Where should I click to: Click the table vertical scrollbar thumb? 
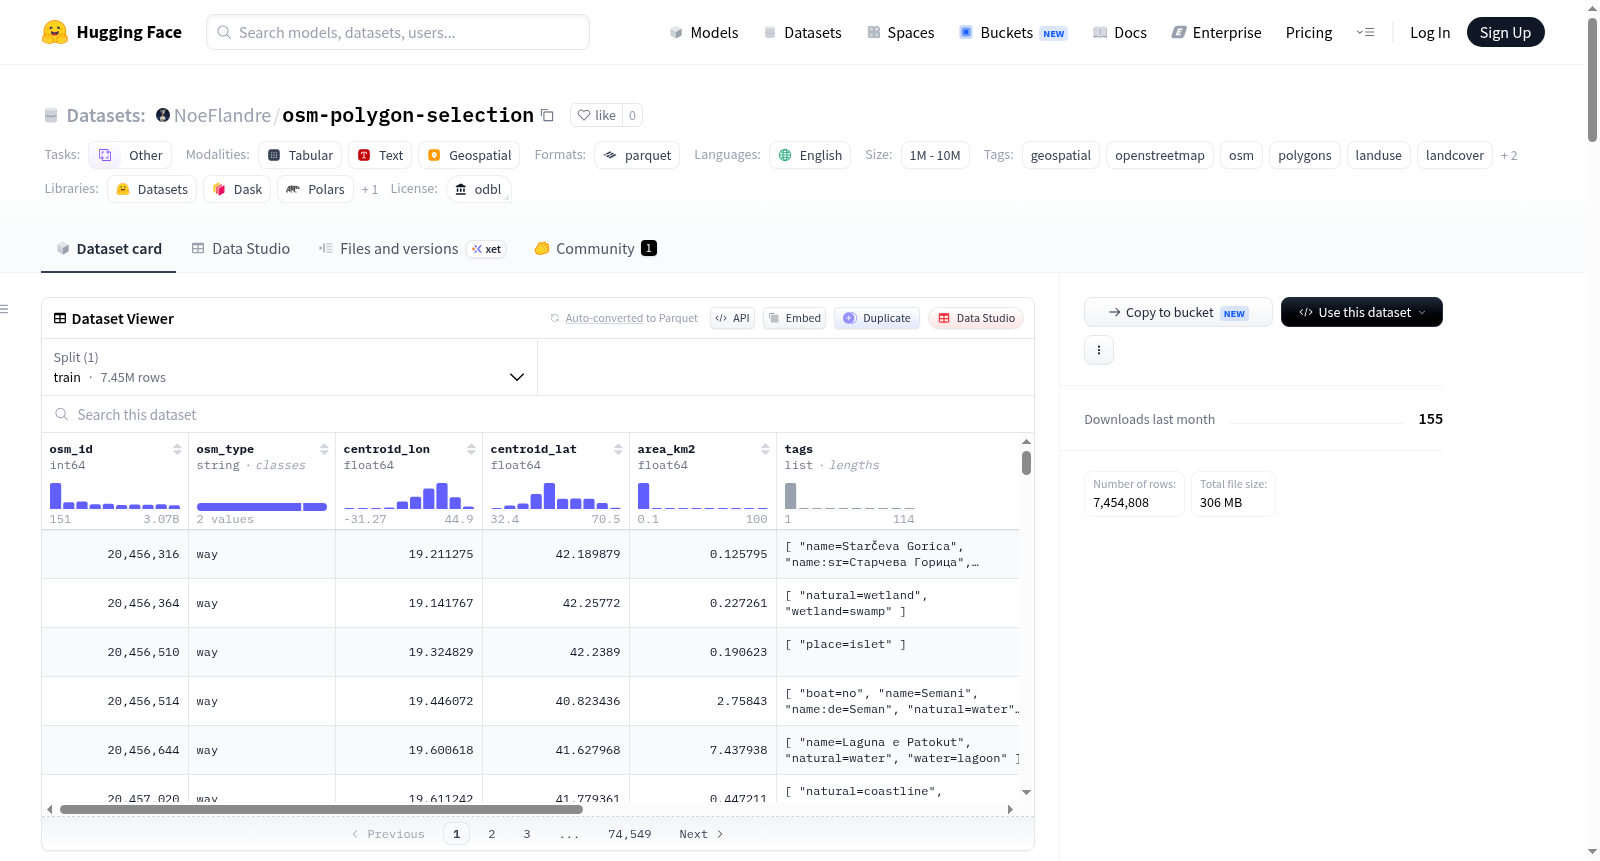1026,463
